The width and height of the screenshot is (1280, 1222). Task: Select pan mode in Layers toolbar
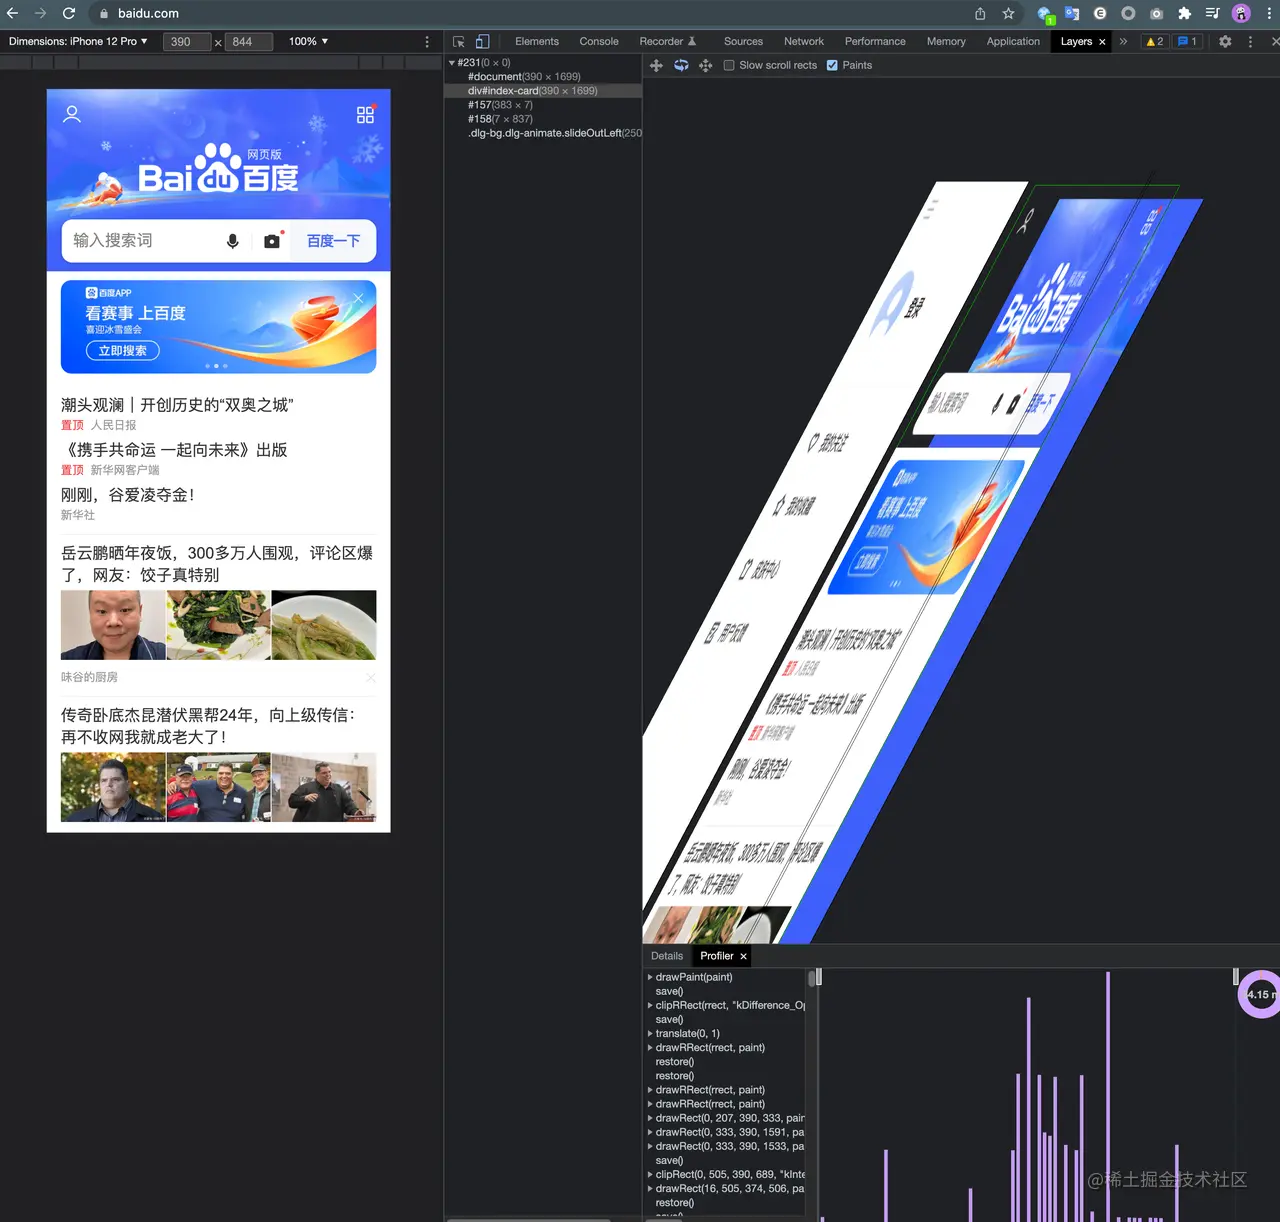coord(656,65)
